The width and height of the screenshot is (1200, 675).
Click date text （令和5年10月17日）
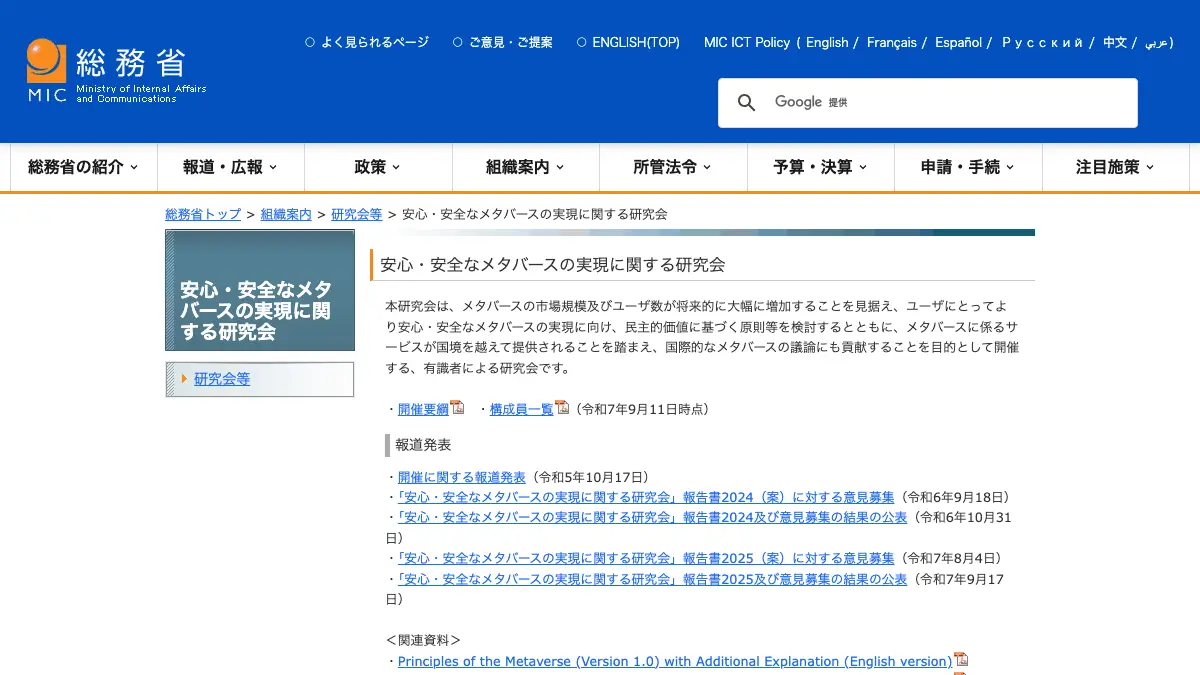(590, 477)
